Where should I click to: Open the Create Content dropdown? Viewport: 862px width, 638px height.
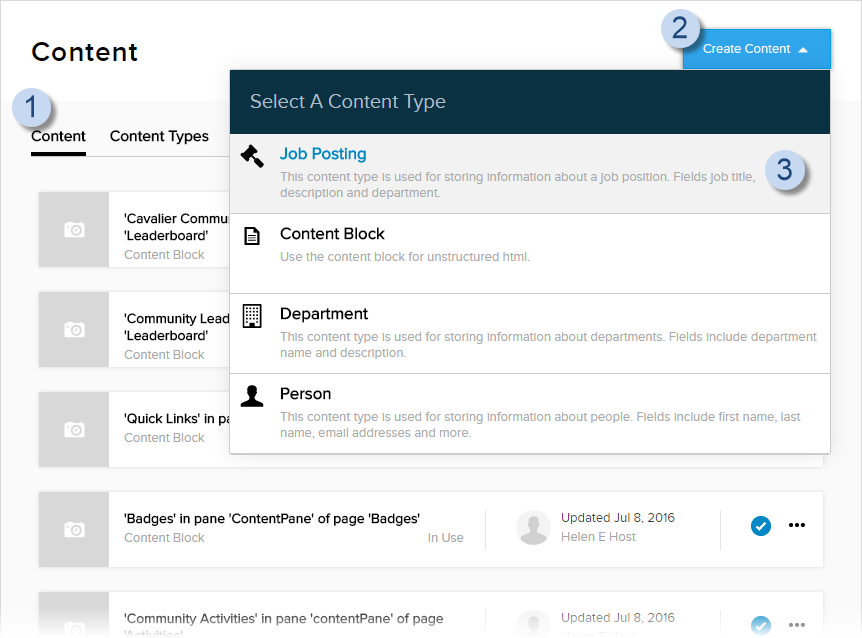[756, 49]
